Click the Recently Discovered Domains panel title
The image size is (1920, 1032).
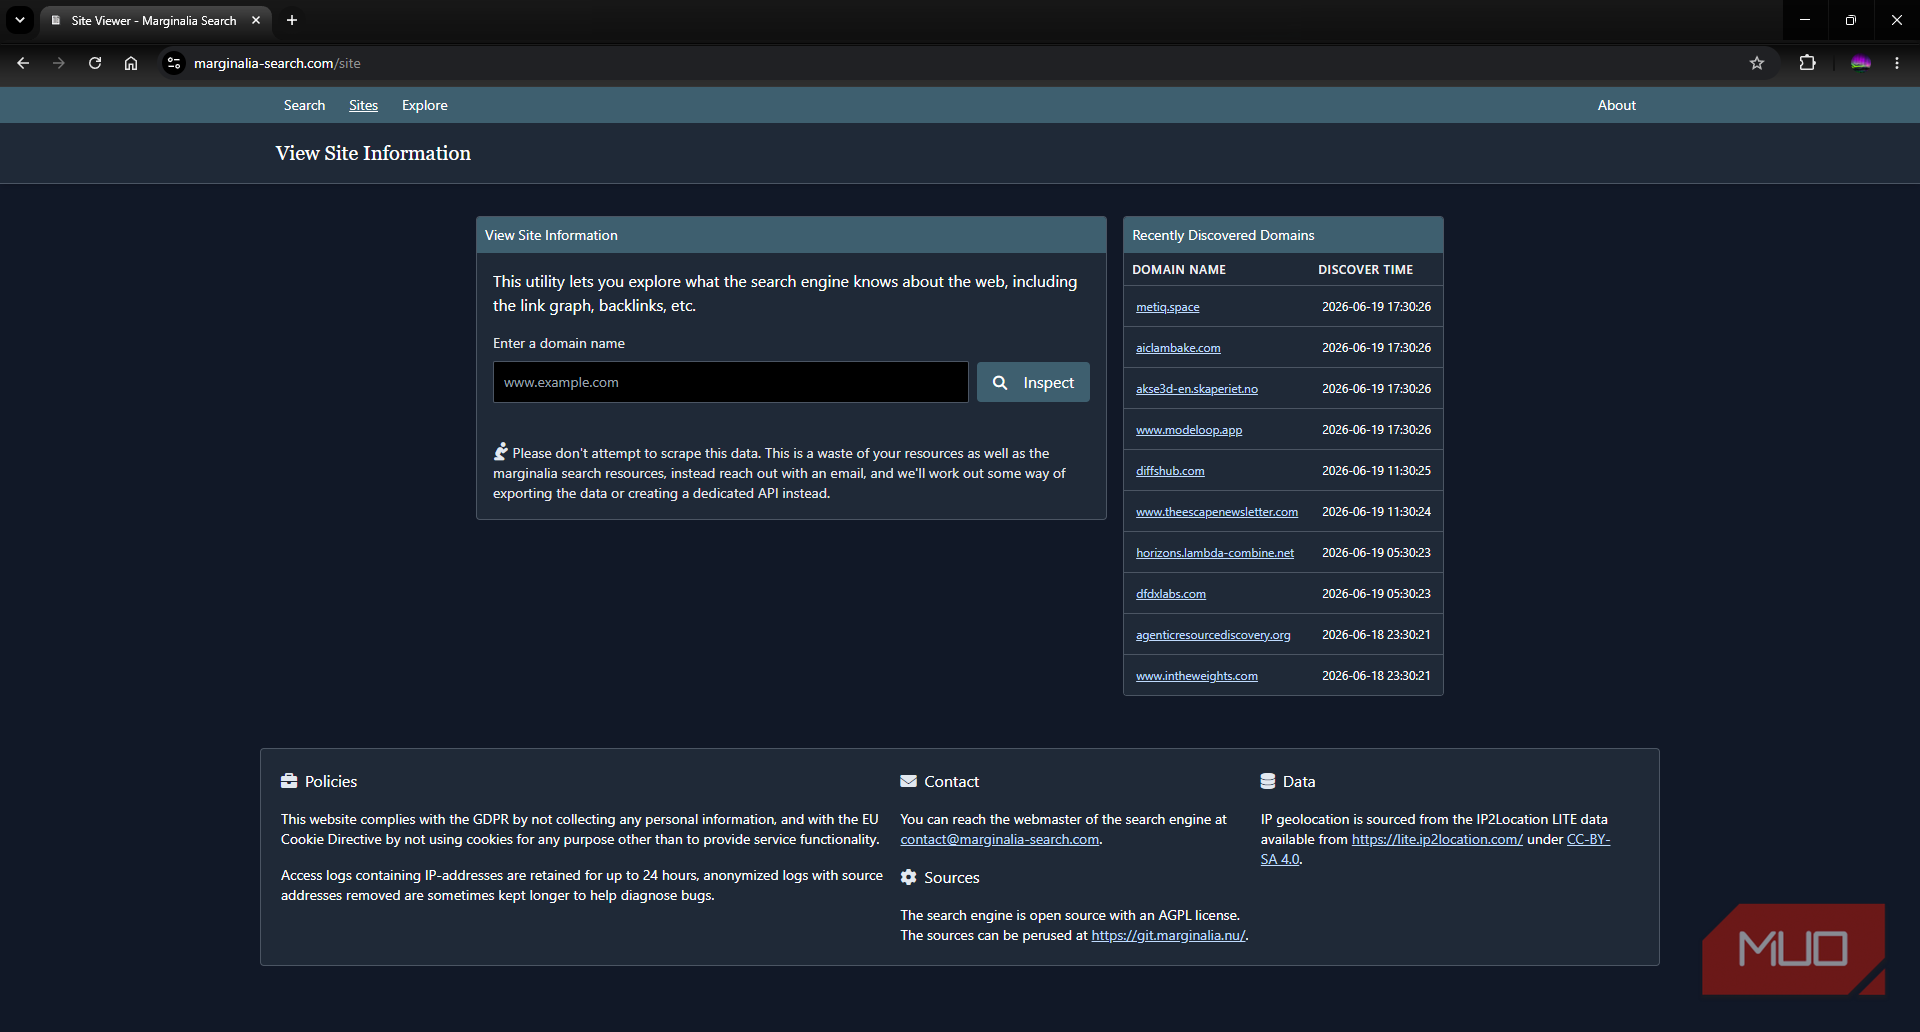[x=1223, y=235]
